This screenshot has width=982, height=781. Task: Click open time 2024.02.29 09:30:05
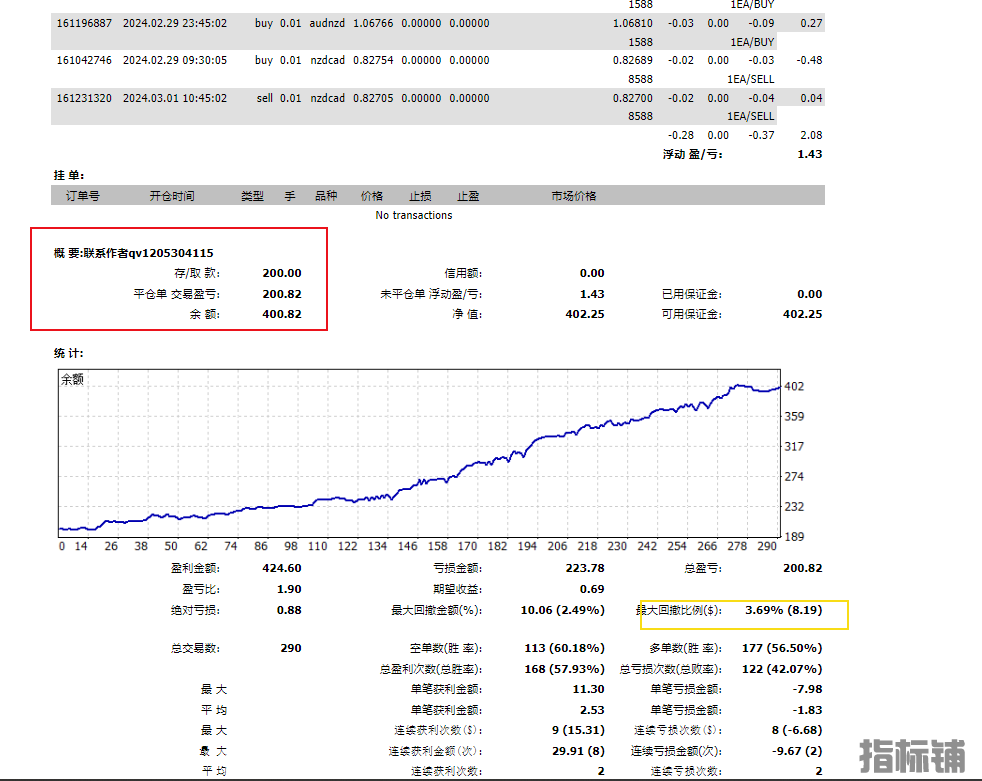[175, 60]
